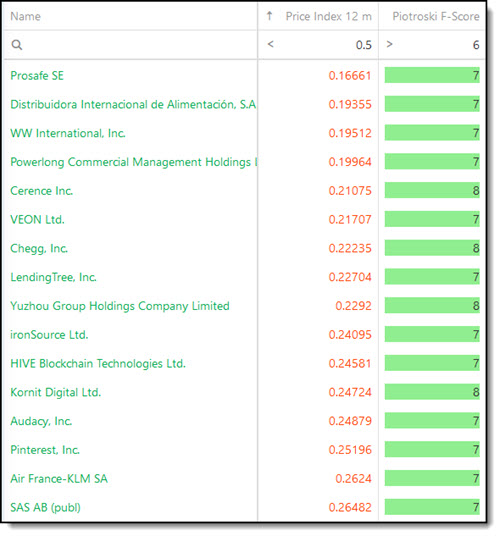Screen dimensions: 500x536
Task: Open the SAS AB (publ) link
Action: pos(45,507)
